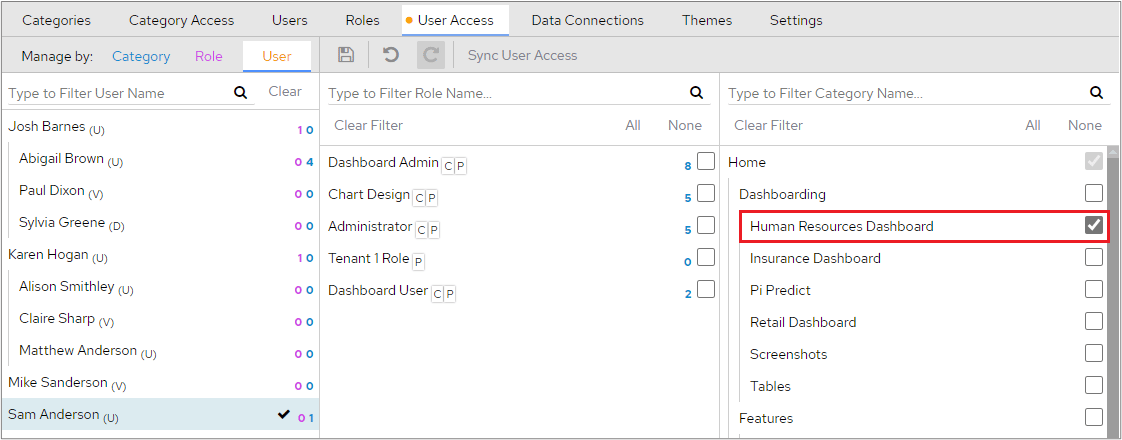Select user Paul Dixon
1122x440 pixels.
click(166, 191)
